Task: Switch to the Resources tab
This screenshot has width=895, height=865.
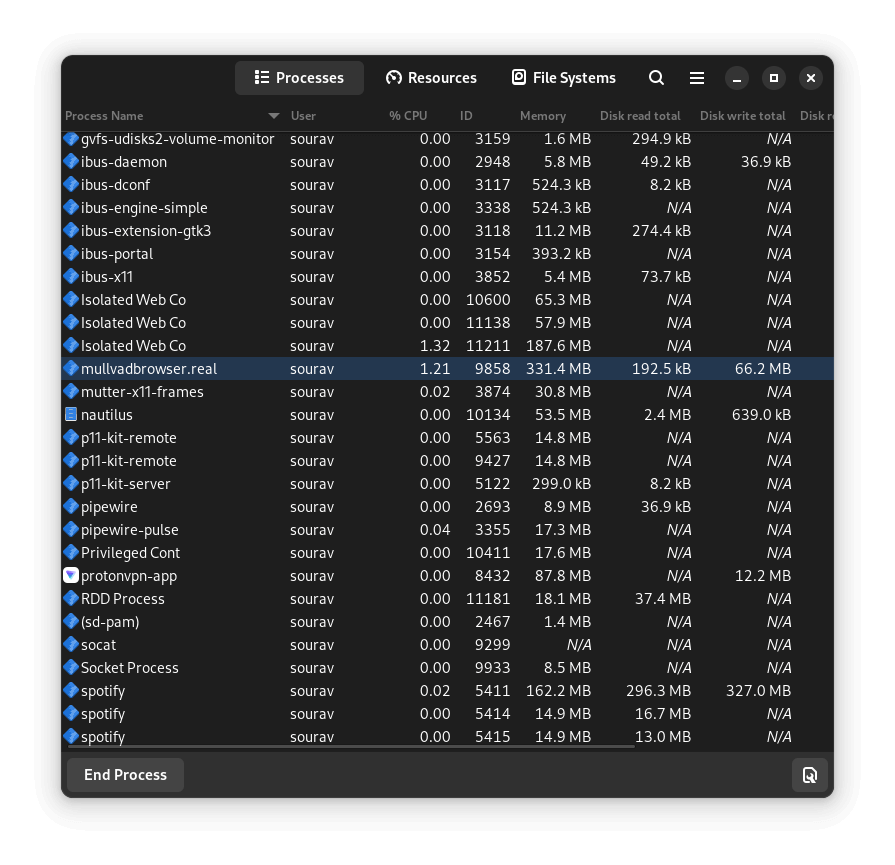Action: pyautogui.click(x=431, y=78)
